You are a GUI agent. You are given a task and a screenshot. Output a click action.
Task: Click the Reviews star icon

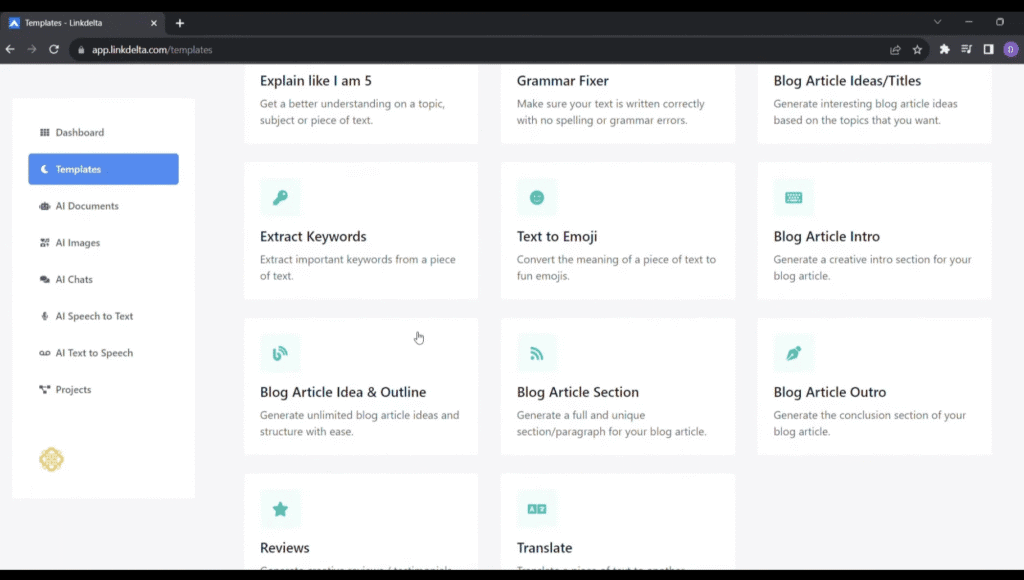pos(280,509)
